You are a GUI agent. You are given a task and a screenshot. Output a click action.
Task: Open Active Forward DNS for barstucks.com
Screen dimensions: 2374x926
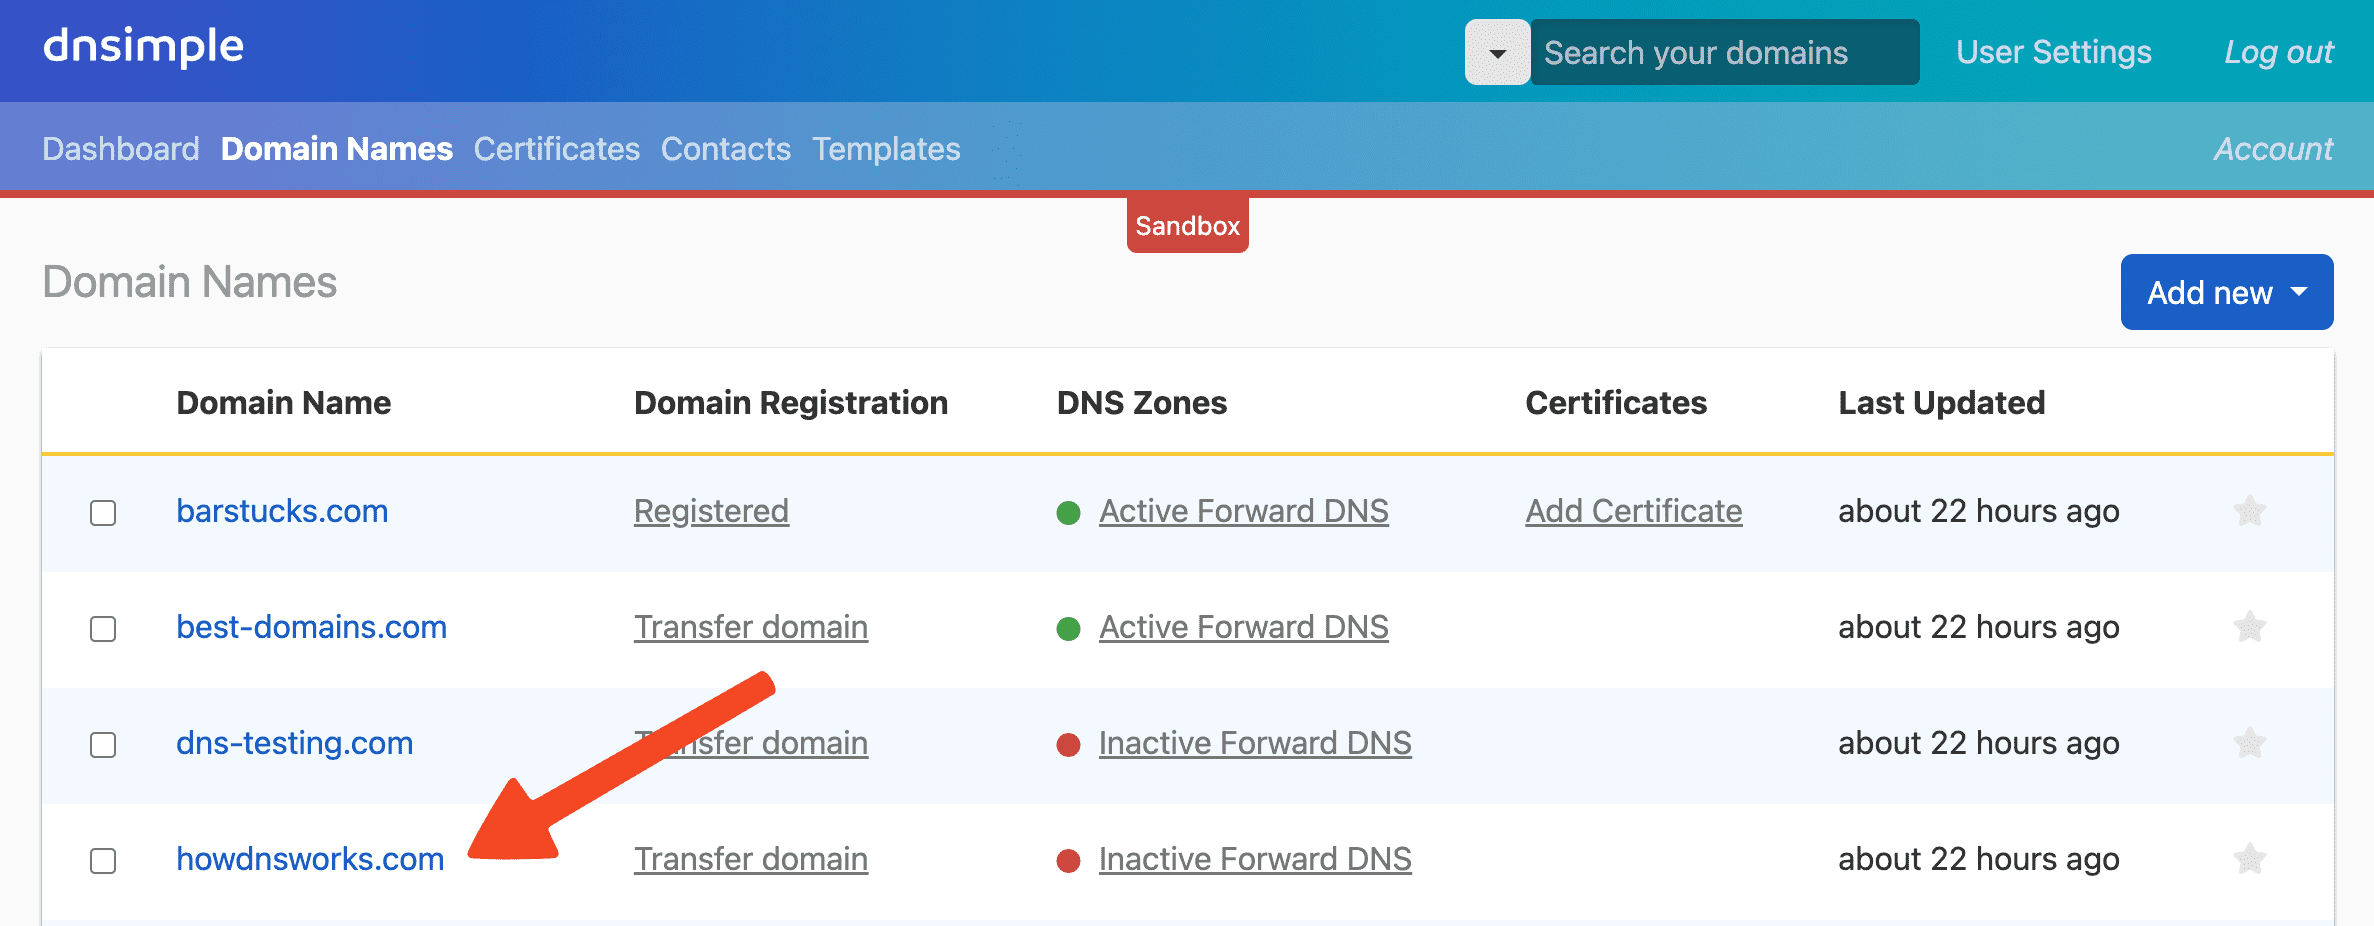pyautogui.click(x=1244, y=511)
